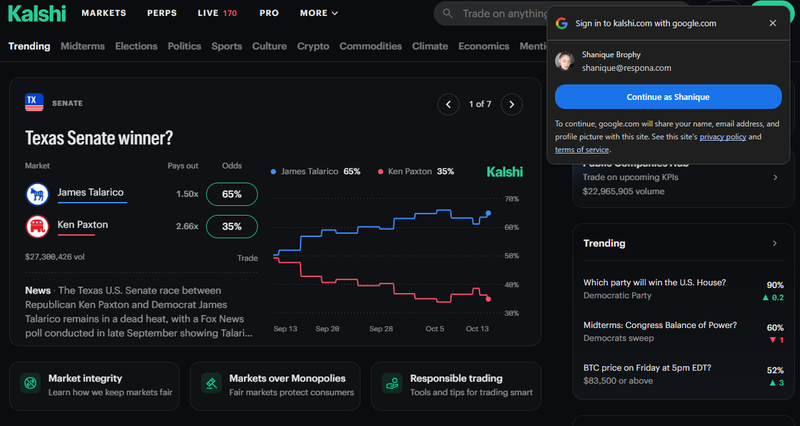Click Ken Paxton 35% odds button
Viewport: 800px width, 426px height.
click(x=232, y=227)
